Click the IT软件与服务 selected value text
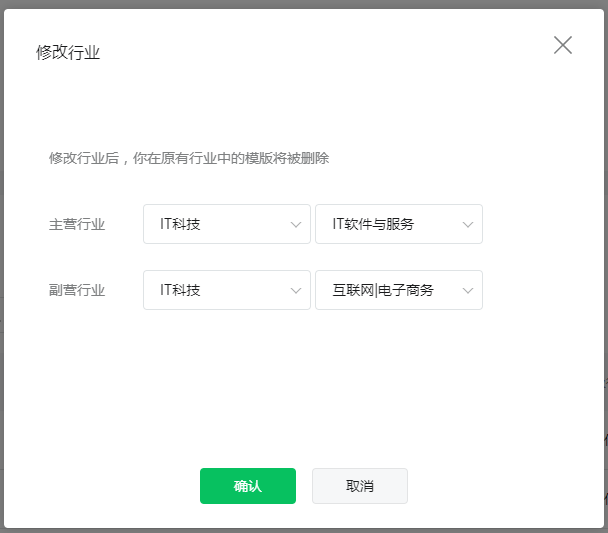 pyautogui.click(x=373, y=224)
